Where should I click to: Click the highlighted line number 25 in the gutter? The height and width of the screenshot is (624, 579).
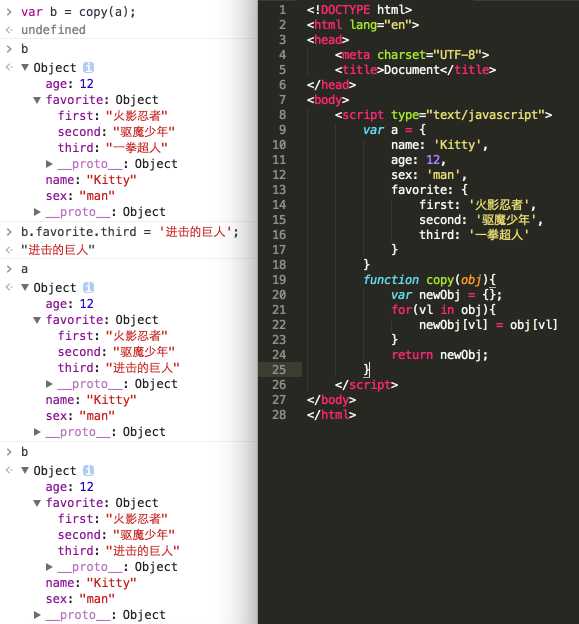click(x=279, y=370)
